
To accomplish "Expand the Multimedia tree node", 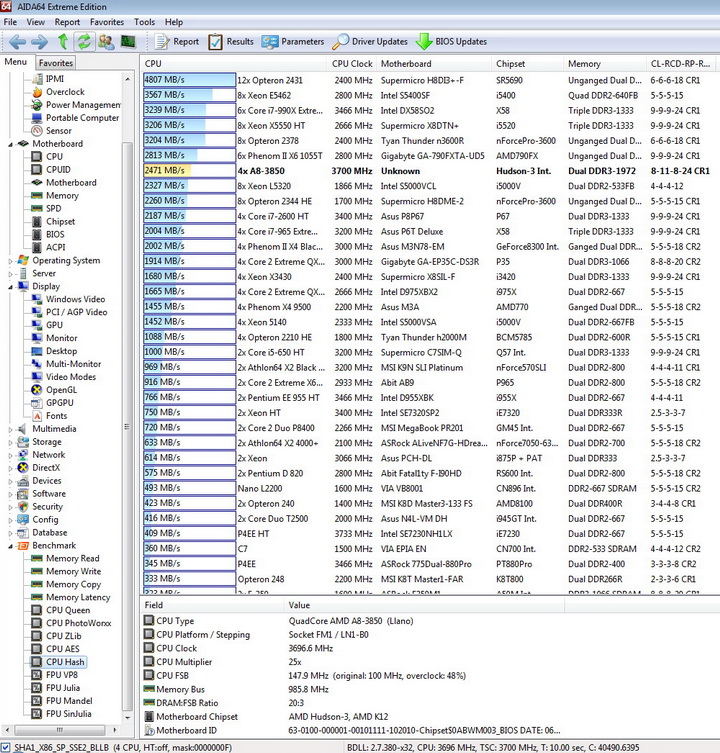I will pyautogui.click(x=11, y=429).
